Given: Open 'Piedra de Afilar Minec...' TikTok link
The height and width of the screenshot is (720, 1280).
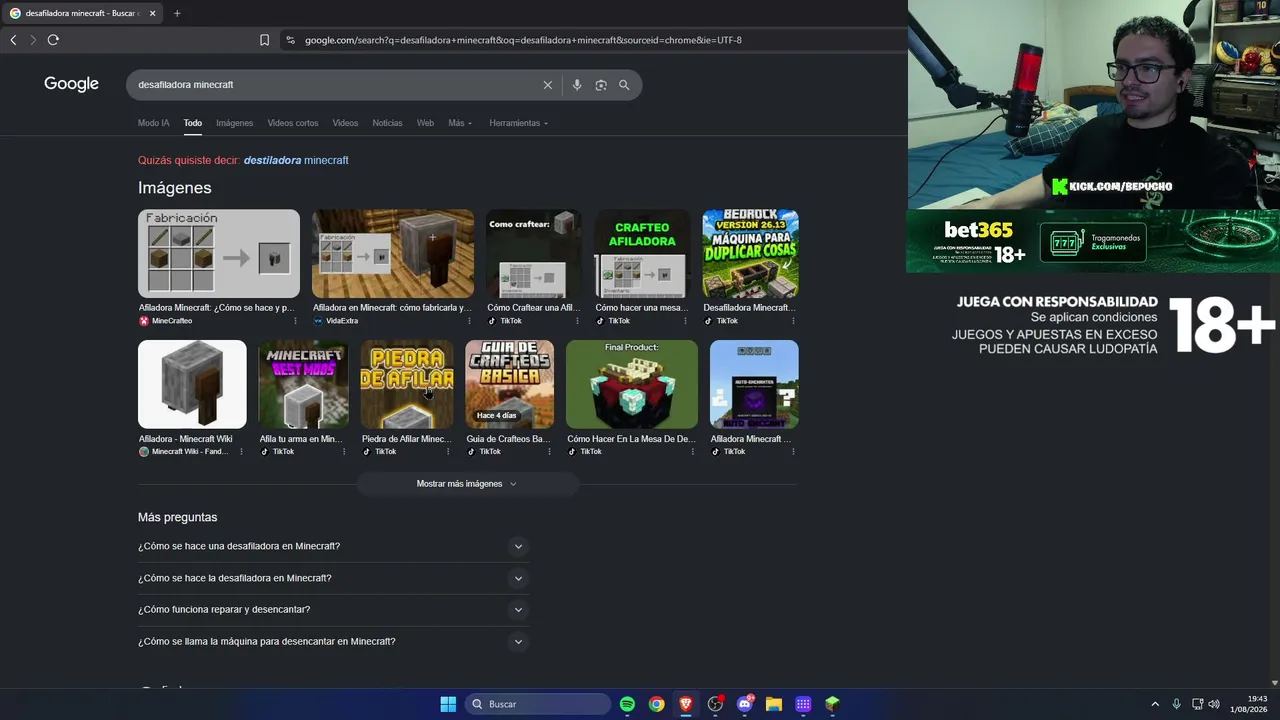Looking at the screenshot, I should click(x=406, y=439).
